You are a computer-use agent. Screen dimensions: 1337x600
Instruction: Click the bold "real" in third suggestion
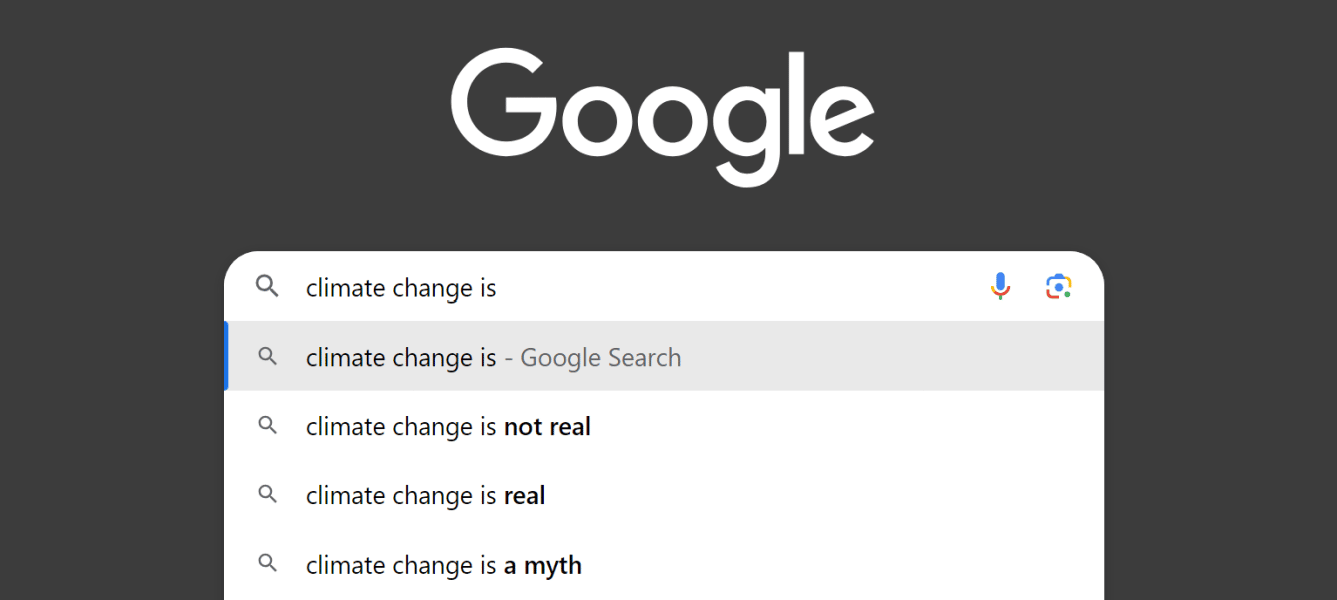[524, 496]
